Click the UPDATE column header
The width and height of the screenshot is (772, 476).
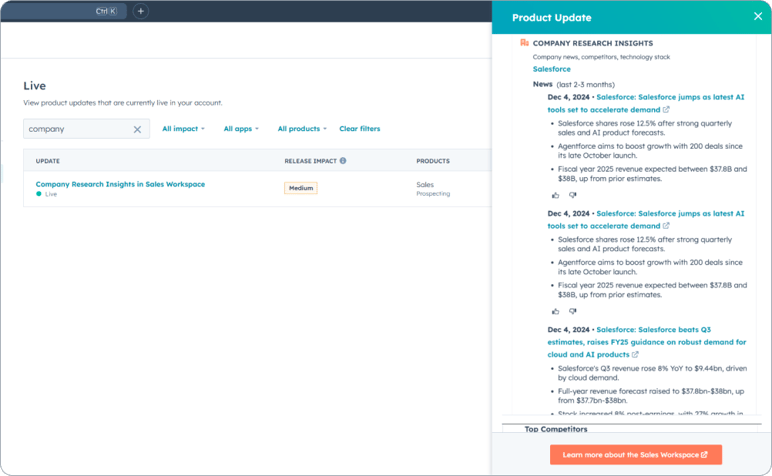(48, 161)
